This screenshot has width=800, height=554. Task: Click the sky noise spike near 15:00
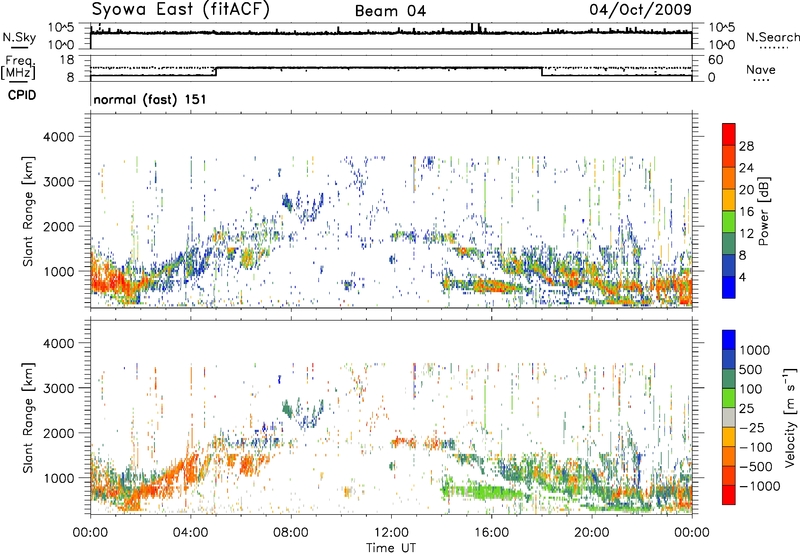tap(472, 28)
